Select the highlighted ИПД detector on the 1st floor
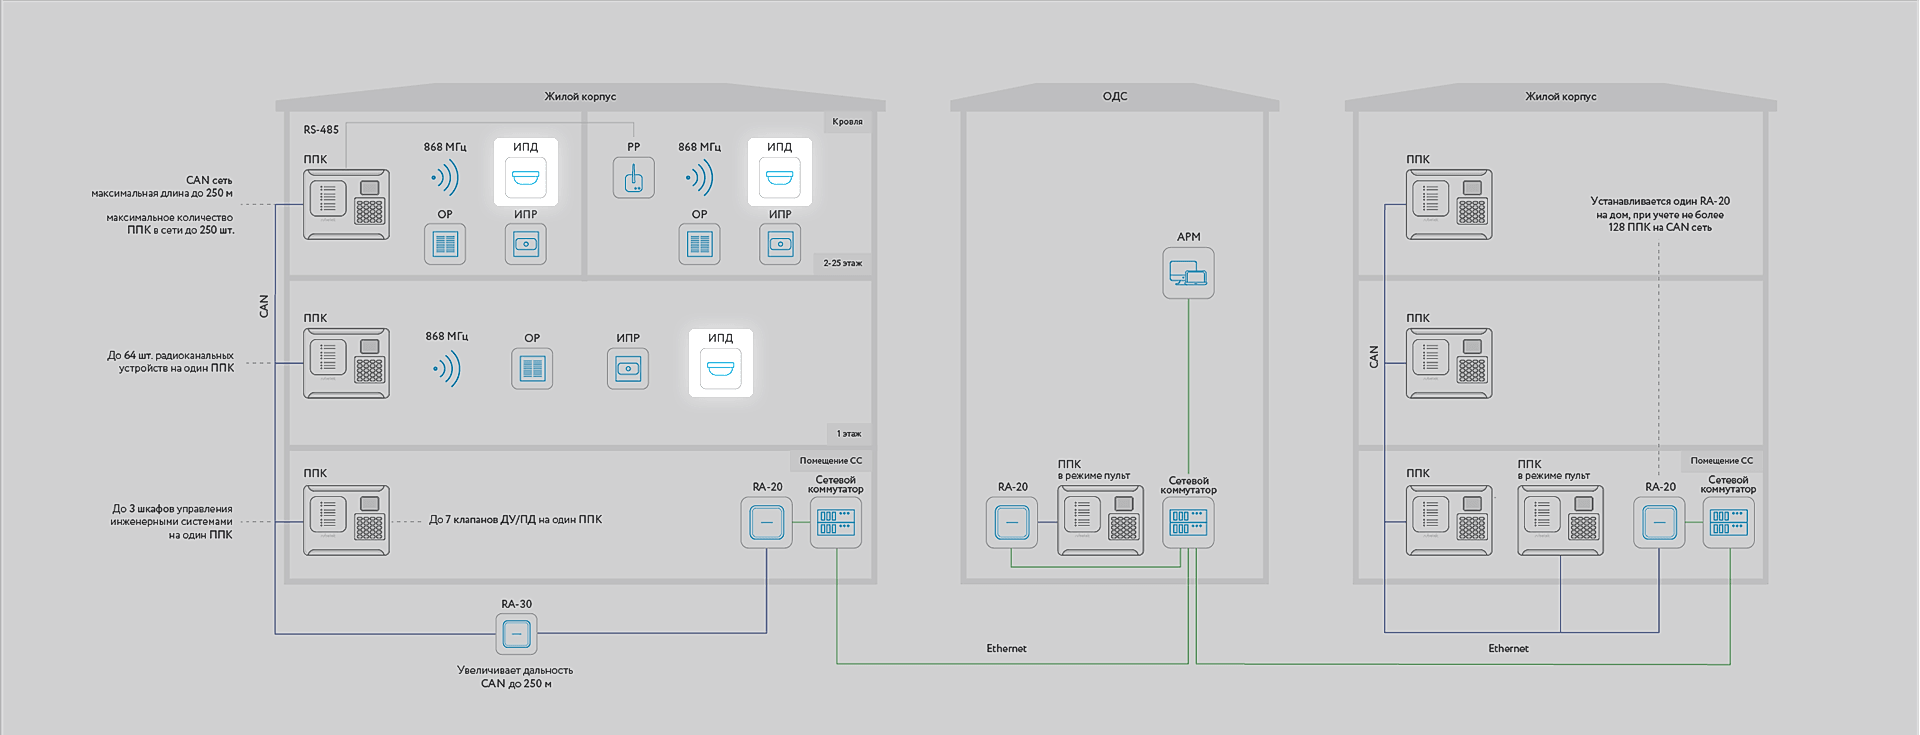This screenshot has height=735, width=1920. click(x=720, y=369)
